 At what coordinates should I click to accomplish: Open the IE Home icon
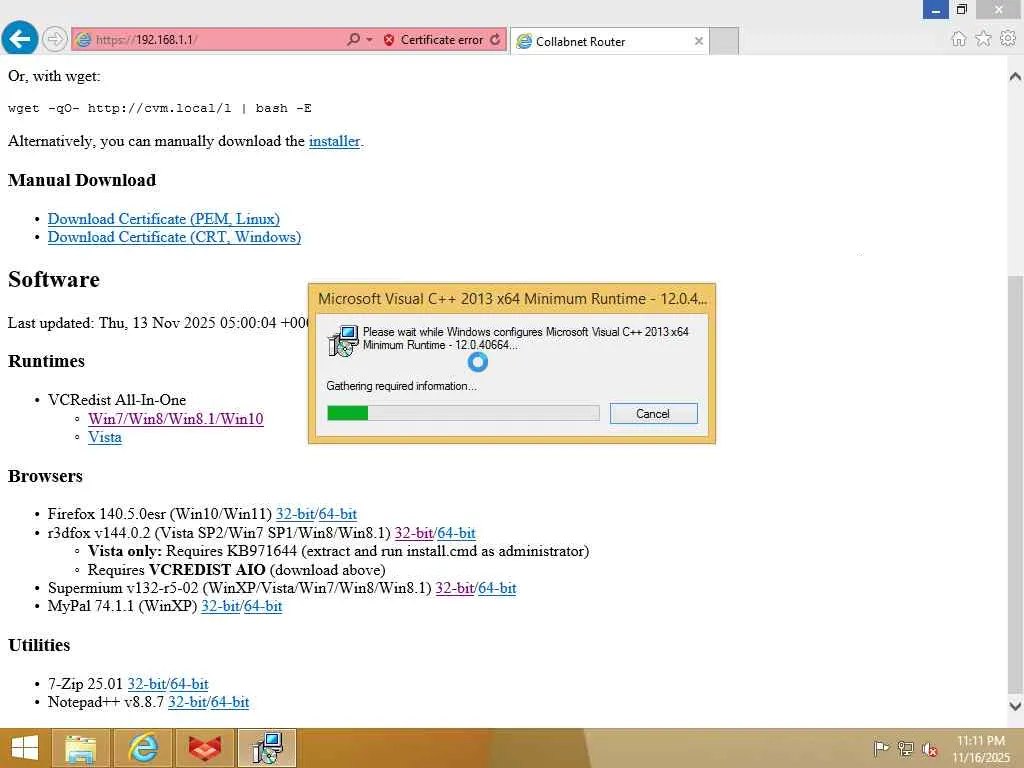click(958, 39)
